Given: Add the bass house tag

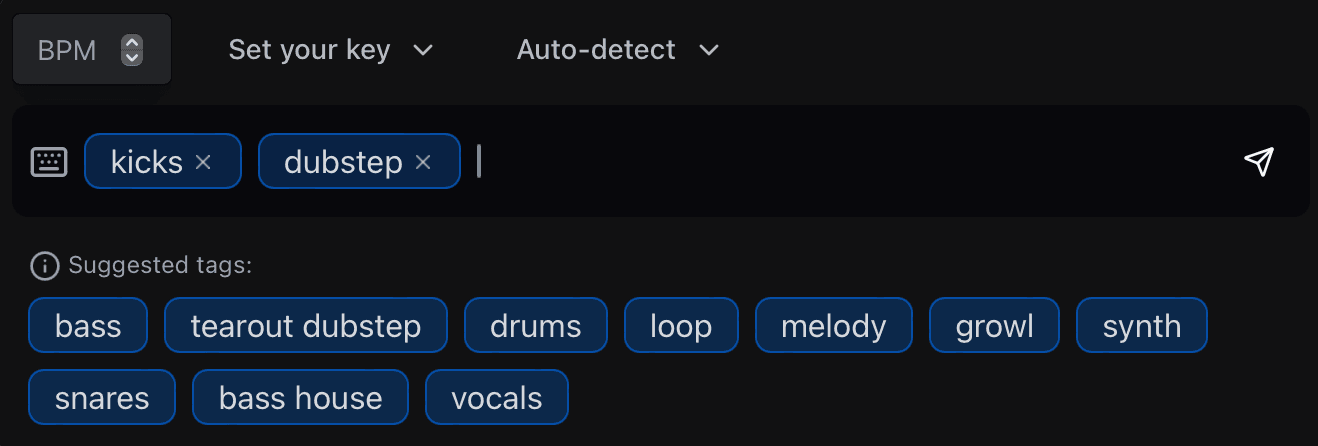Looking at the screenshot, I should 301,398.
